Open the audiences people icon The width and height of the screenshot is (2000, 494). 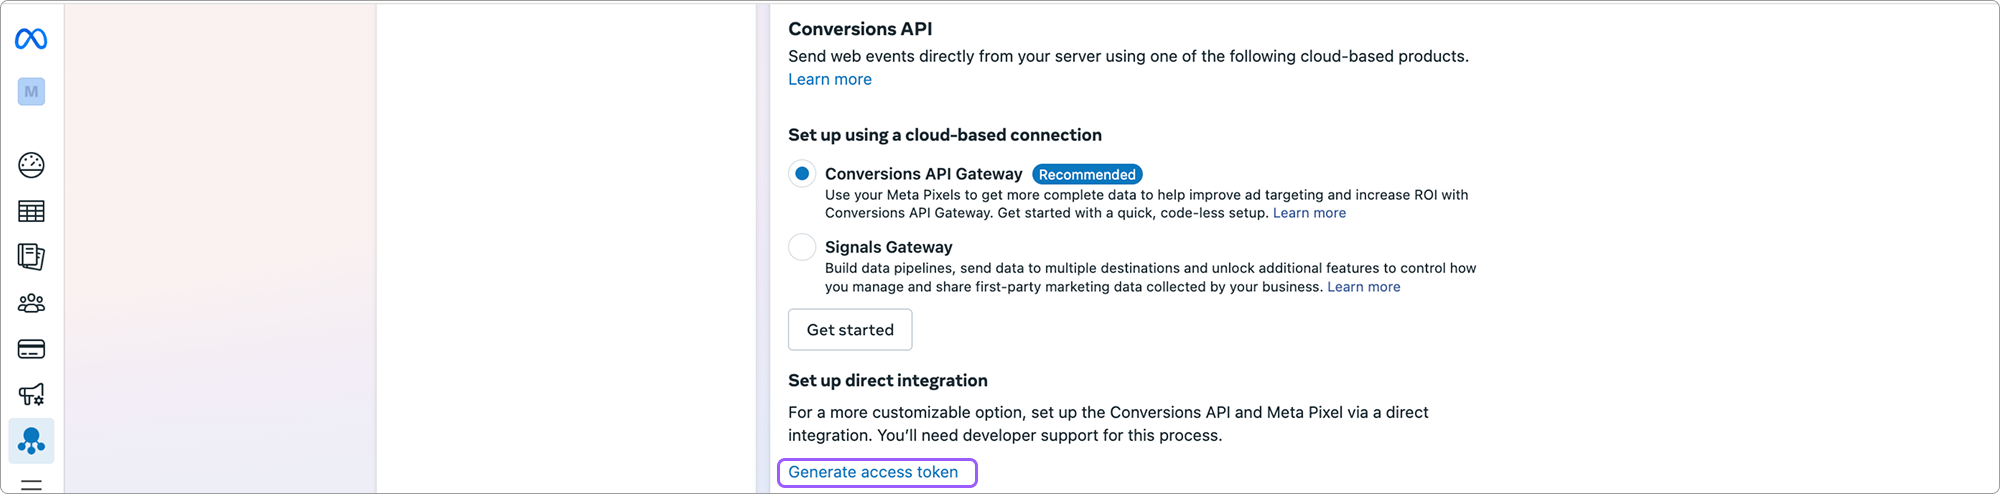31,303
